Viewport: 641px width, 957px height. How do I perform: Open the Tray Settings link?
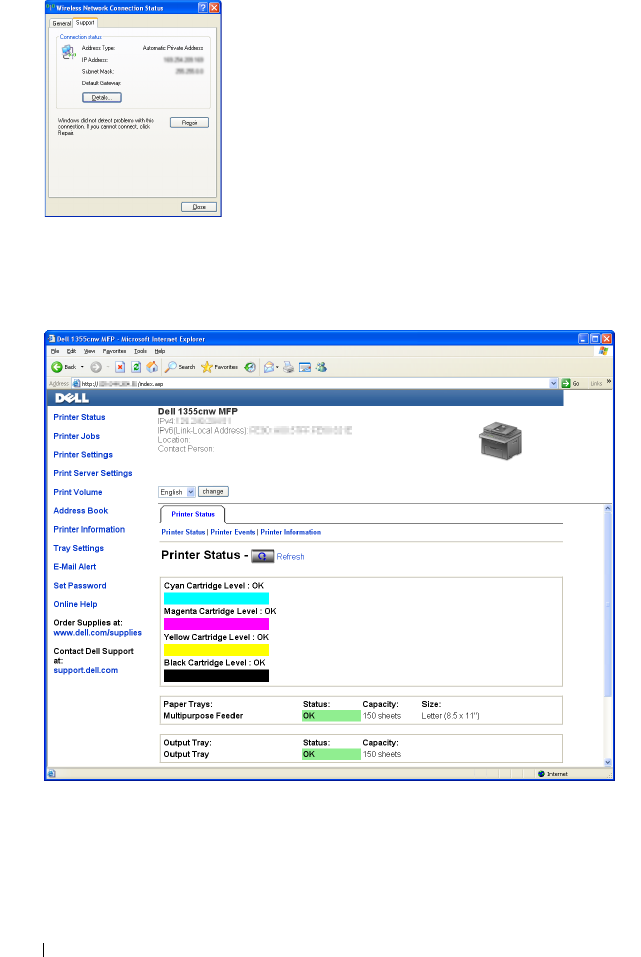coord(79,548)
